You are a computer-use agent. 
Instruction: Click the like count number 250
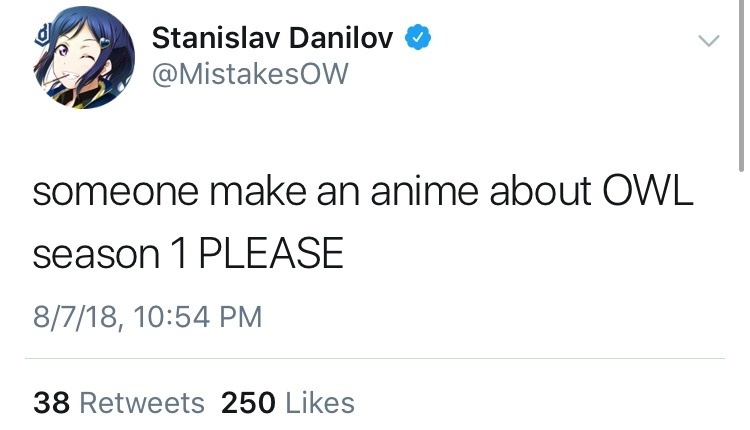click(247, 402)
